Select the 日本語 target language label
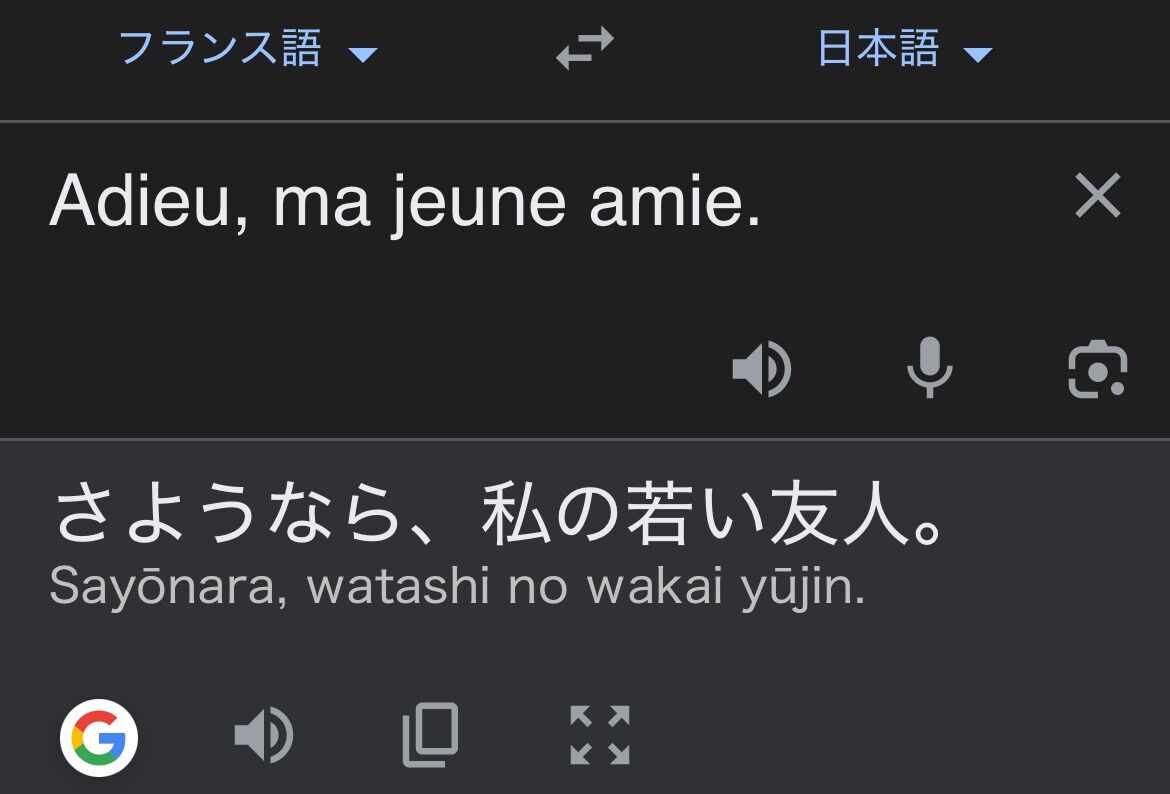This screenshot has height=794, width=1170. click(x=879, y=48)
